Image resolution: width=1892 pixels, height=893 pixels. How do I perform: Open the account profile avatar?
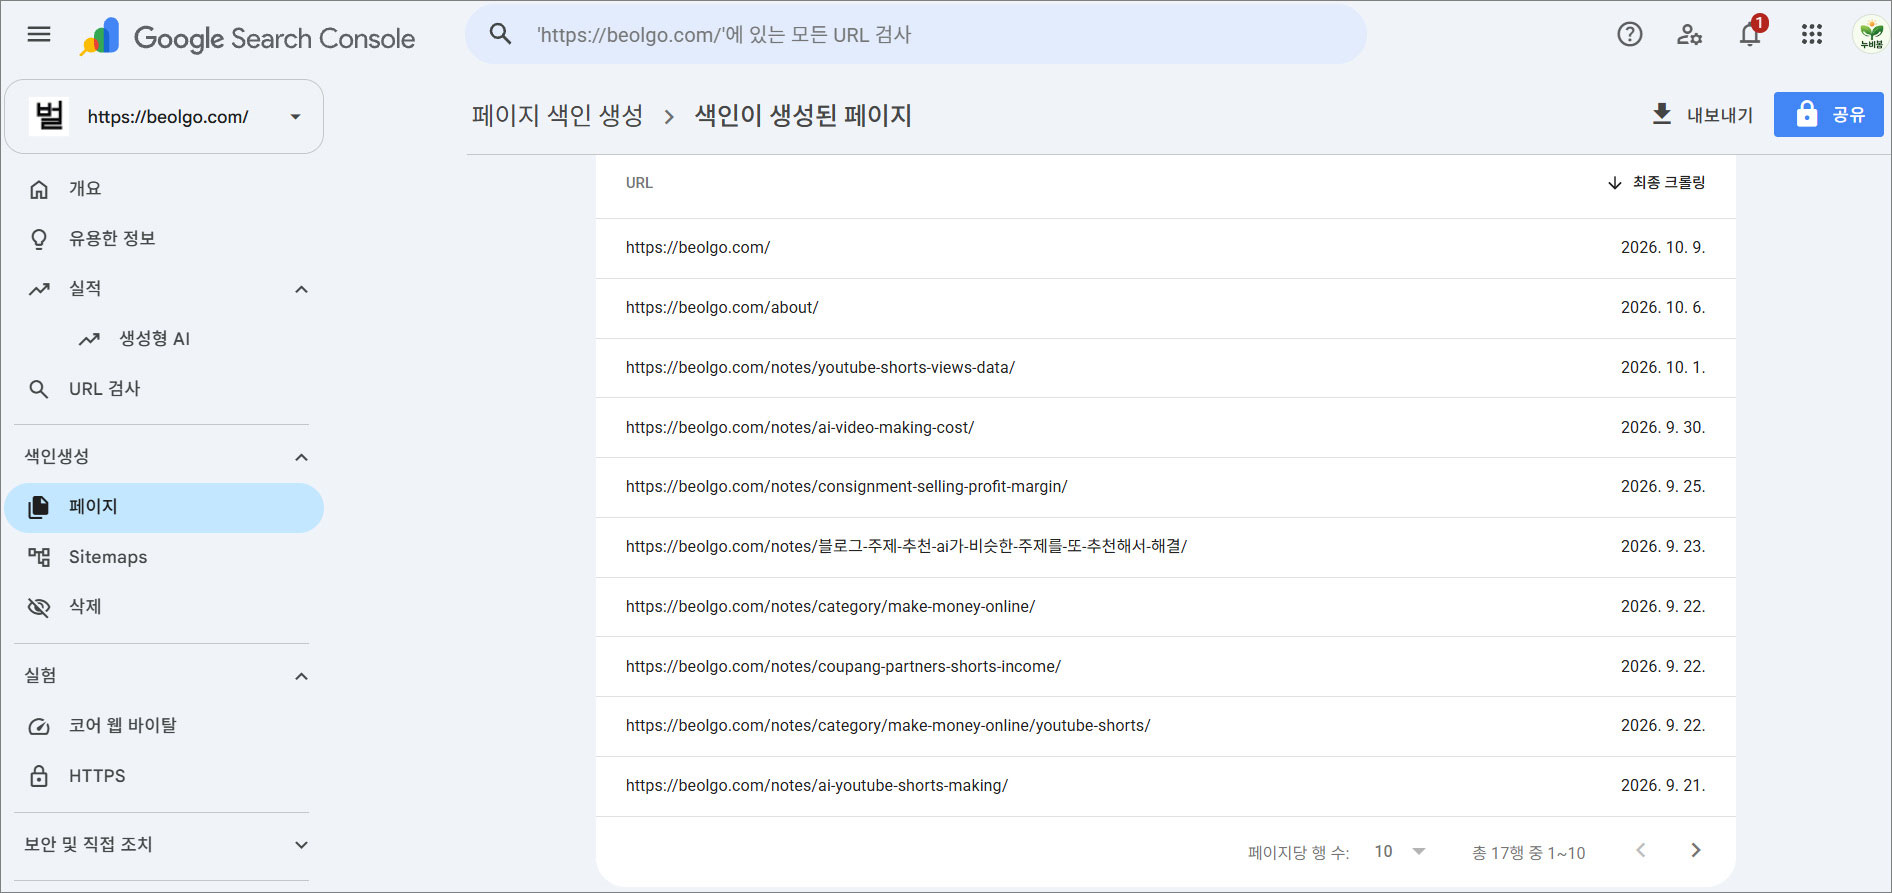point(1871,34)
